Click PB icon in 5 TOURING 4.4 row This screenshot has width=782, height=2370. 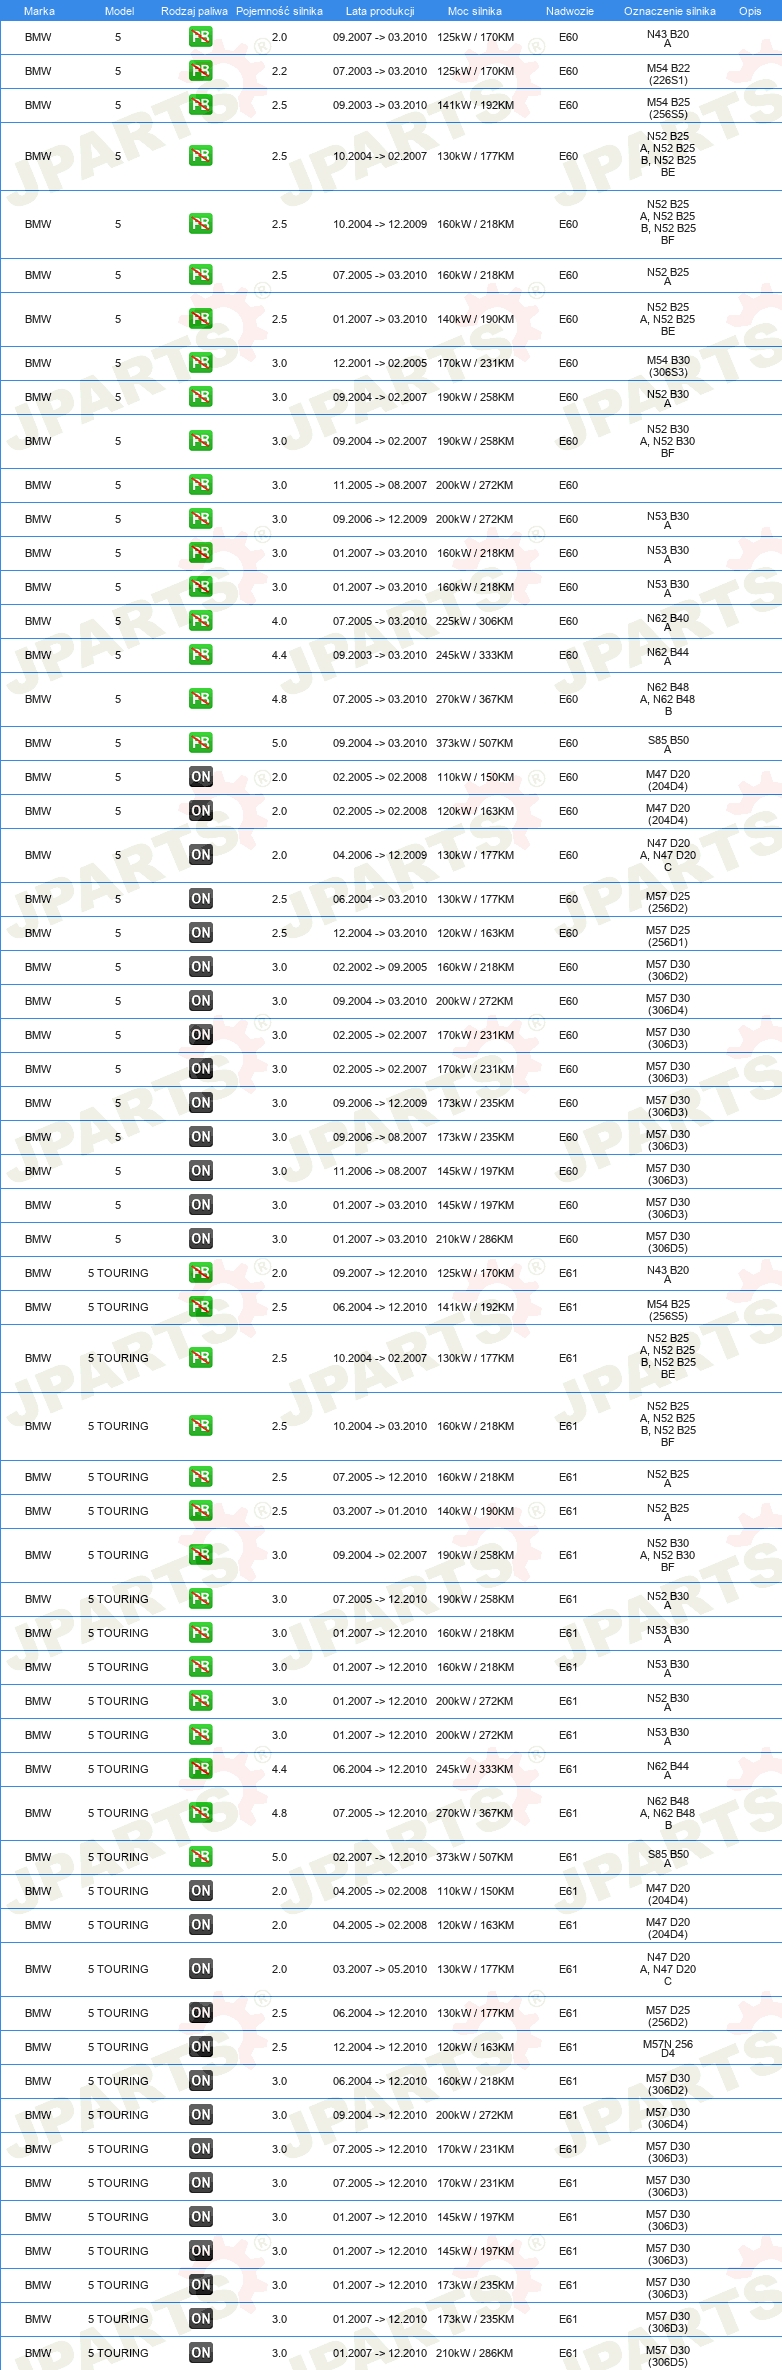coord(201,1769)
